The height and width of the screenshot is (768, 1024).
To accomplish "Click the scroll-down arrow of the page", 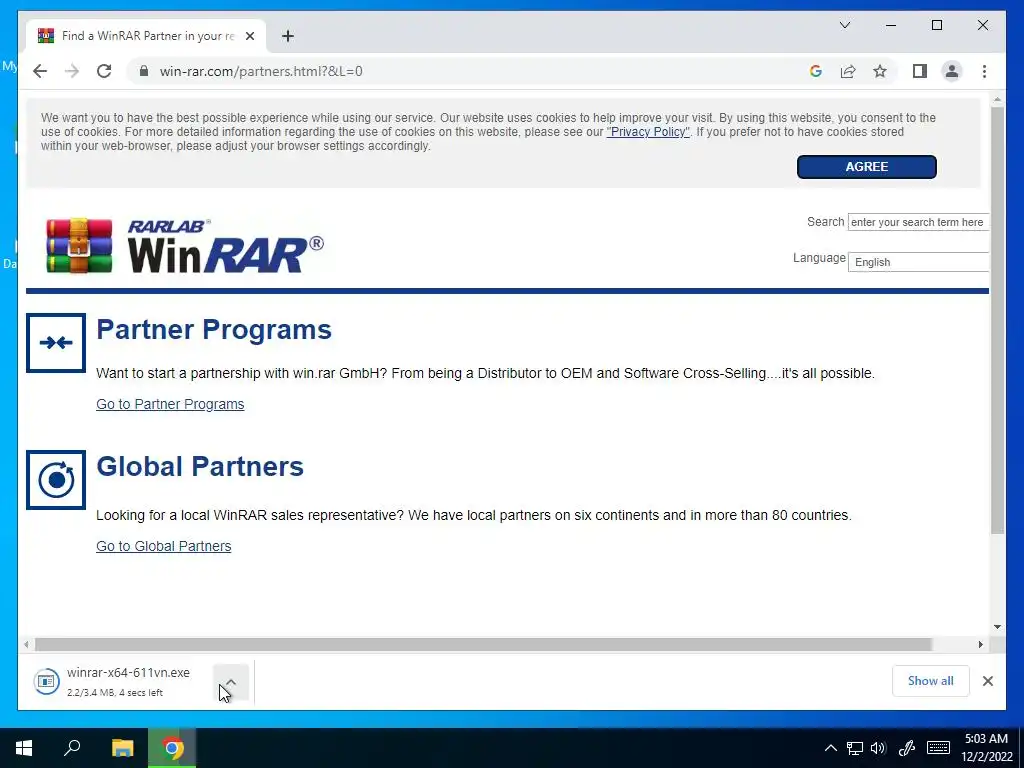I will point(997,627).
